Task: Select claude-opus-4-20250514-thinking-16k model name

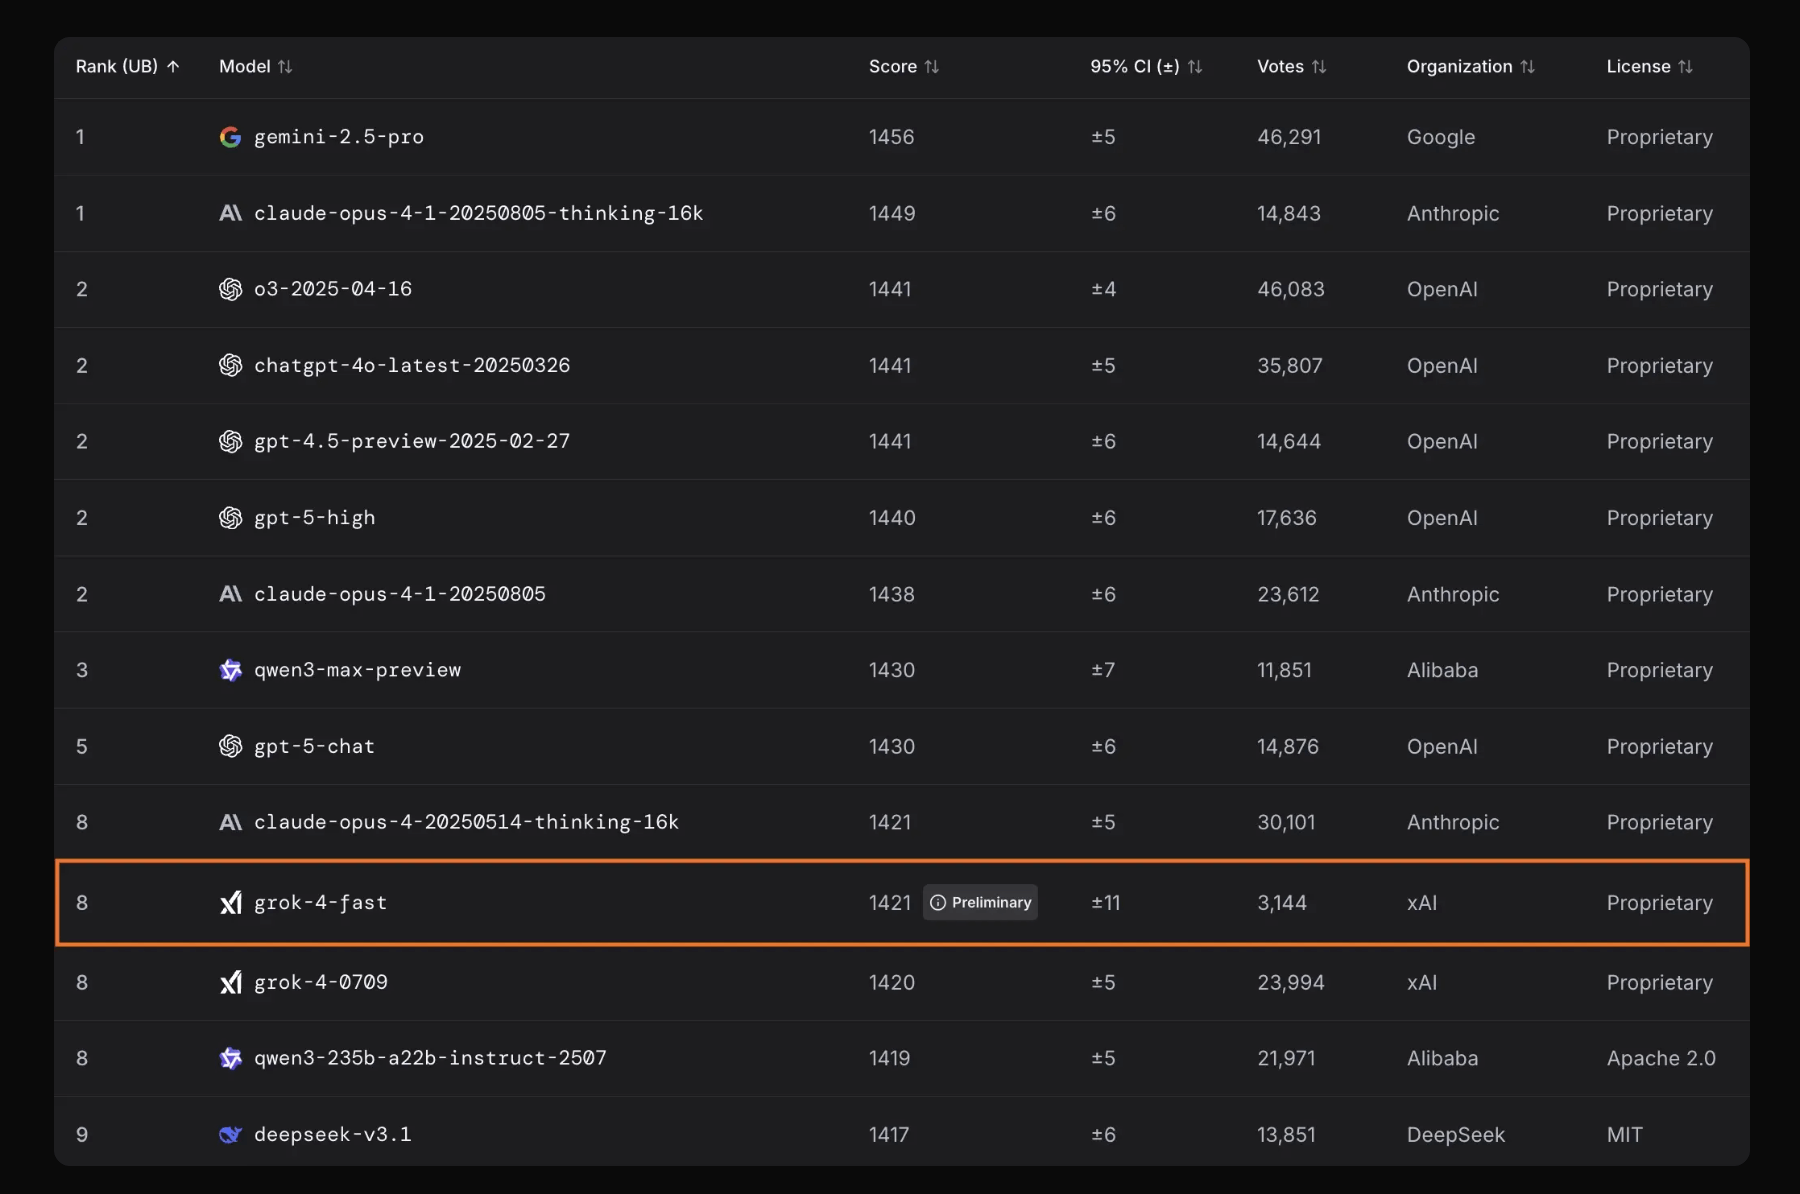Action: pyautogui.click(x=467, y=822)
